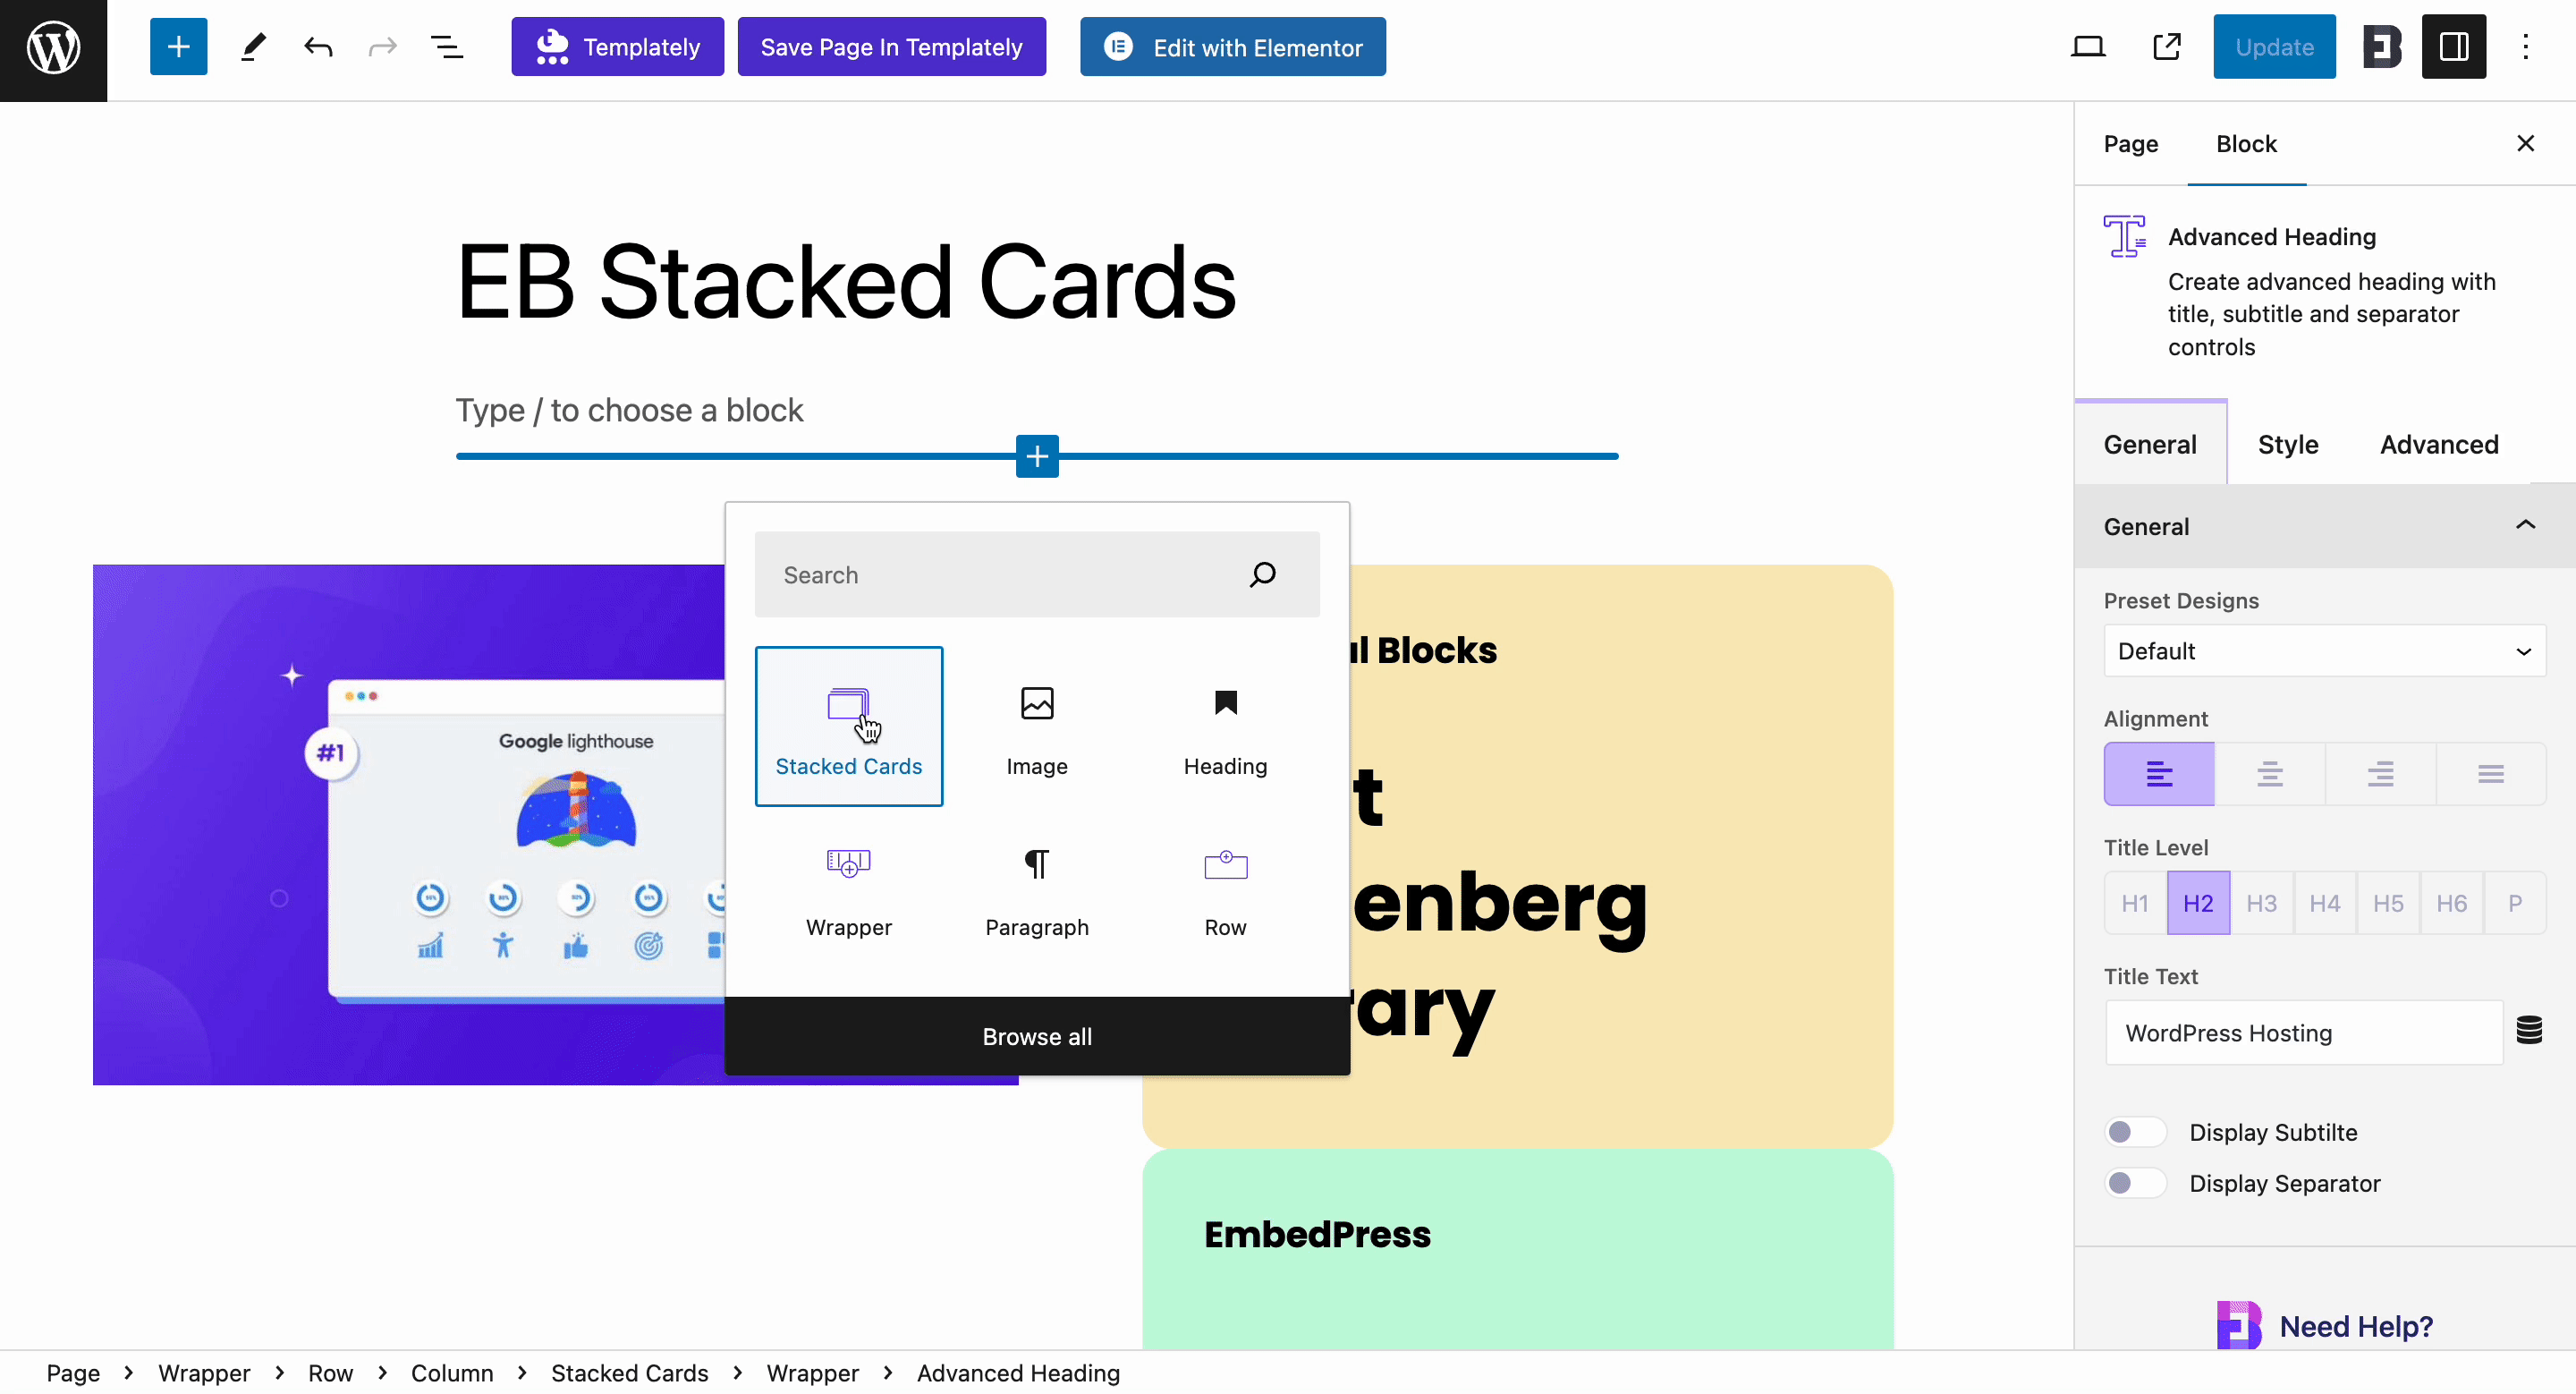
Task: Click the WordPress logo icon
Action: click(x=53, y=47)
